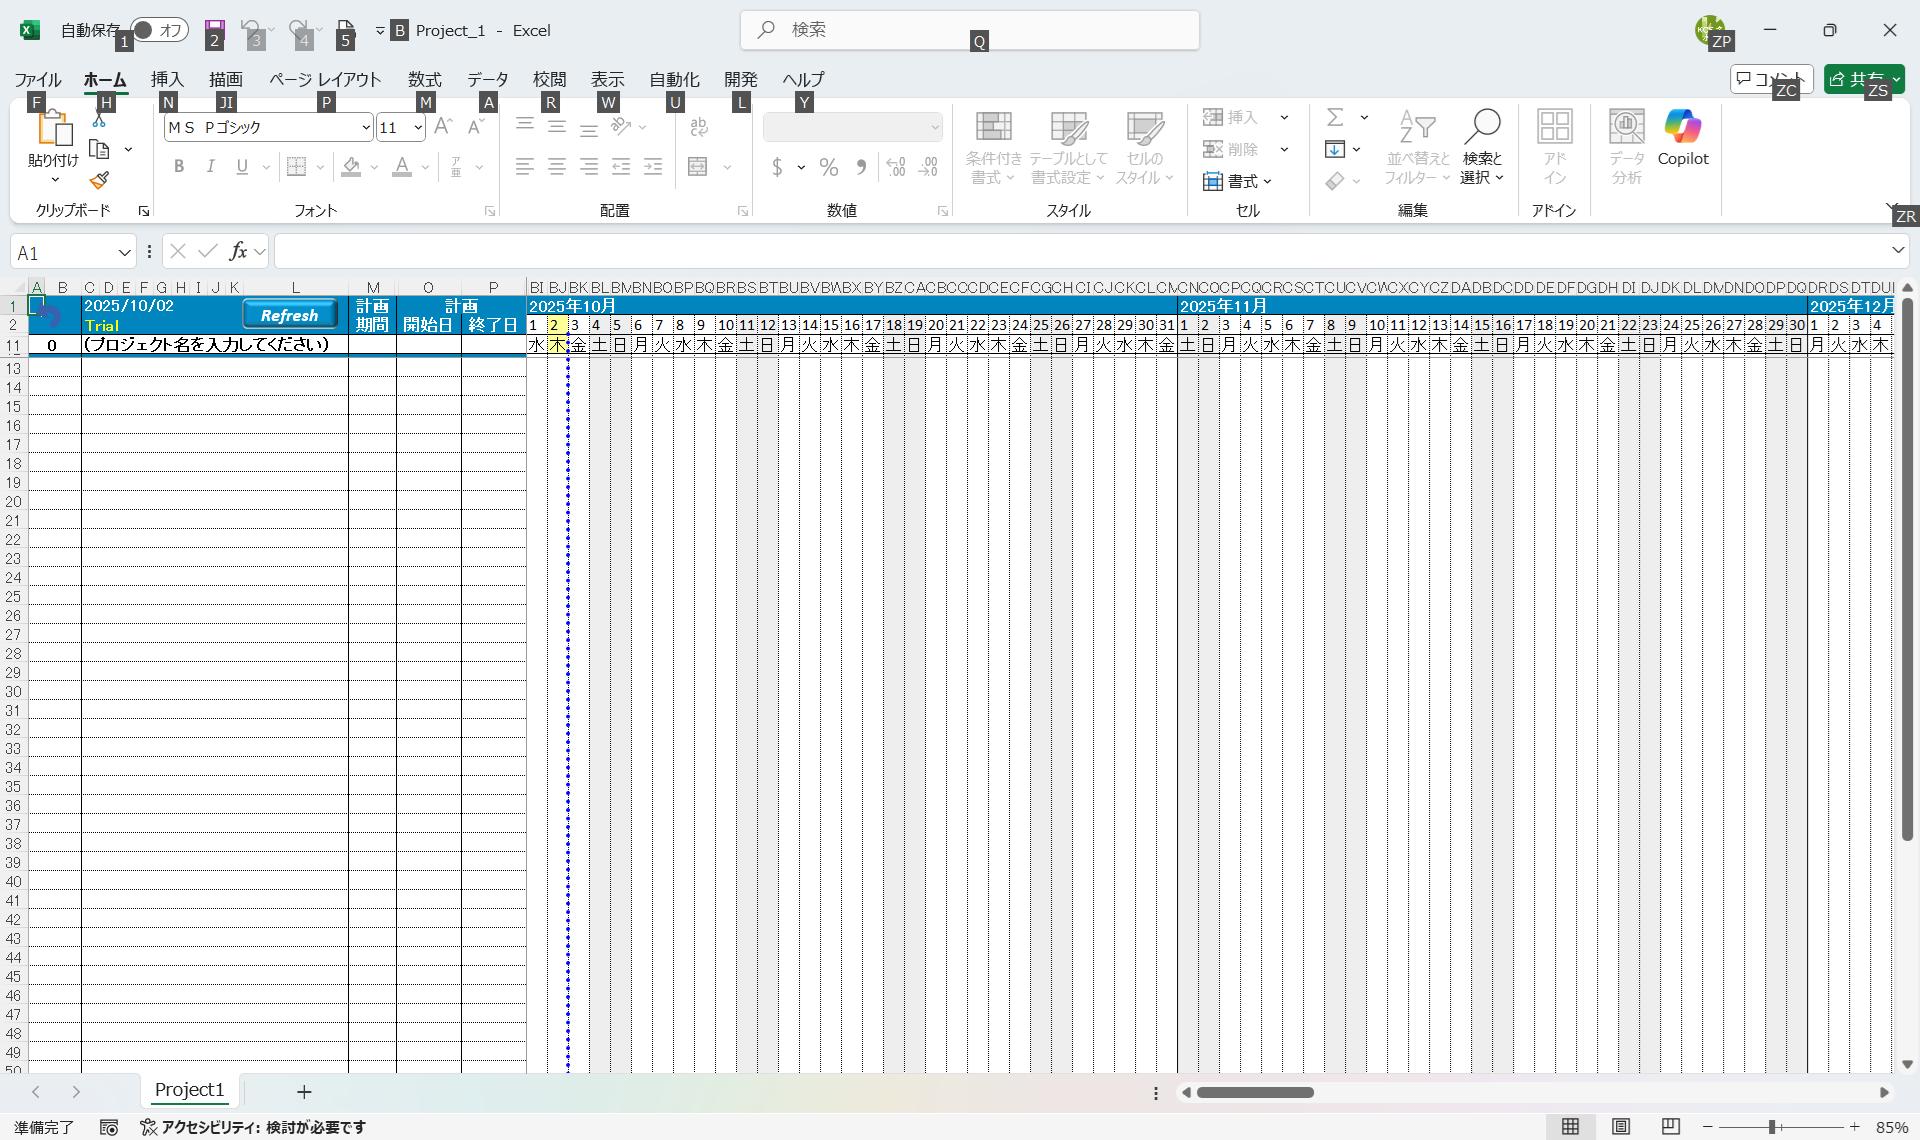1920x1140 pixels.
Task: Open the Copilot pane
Action: tap(1682, 138)
